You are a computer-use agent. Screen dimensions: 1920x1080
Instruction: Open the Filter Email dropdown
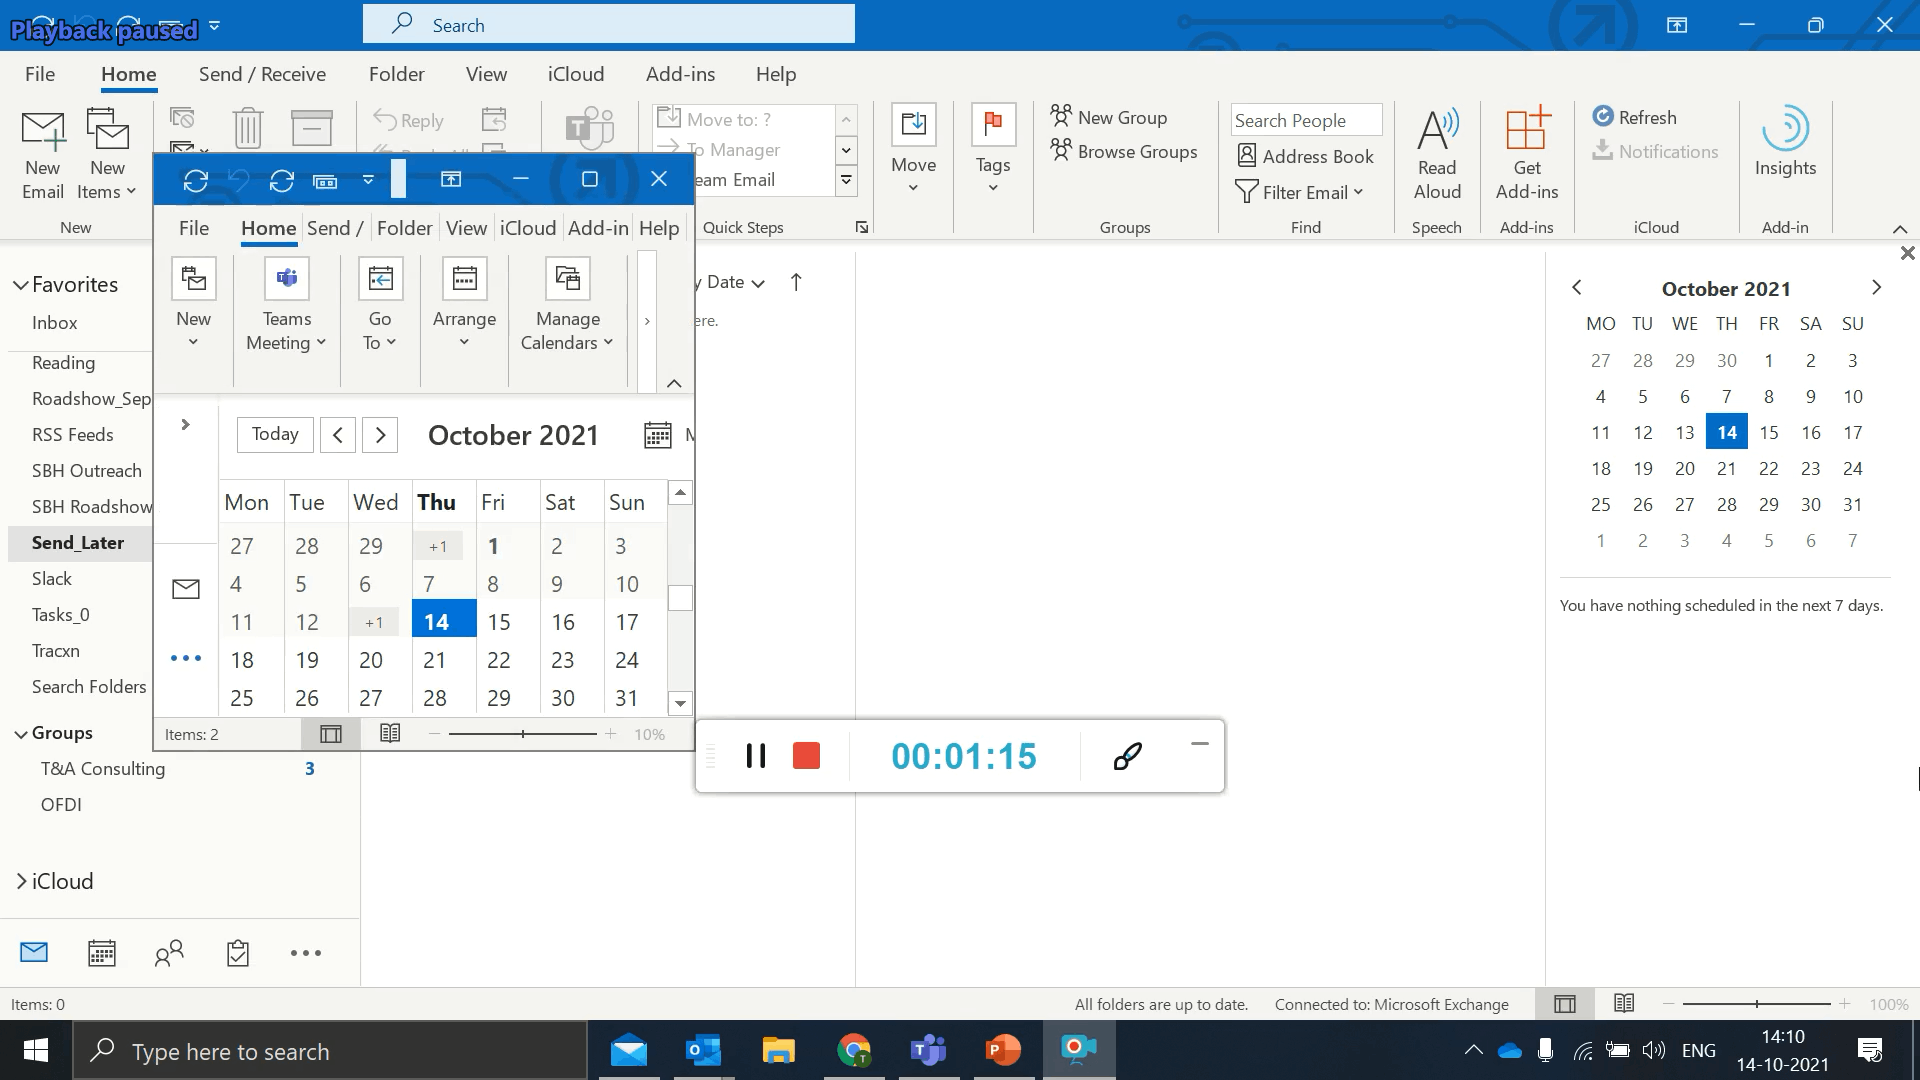tap(1300, 192)
